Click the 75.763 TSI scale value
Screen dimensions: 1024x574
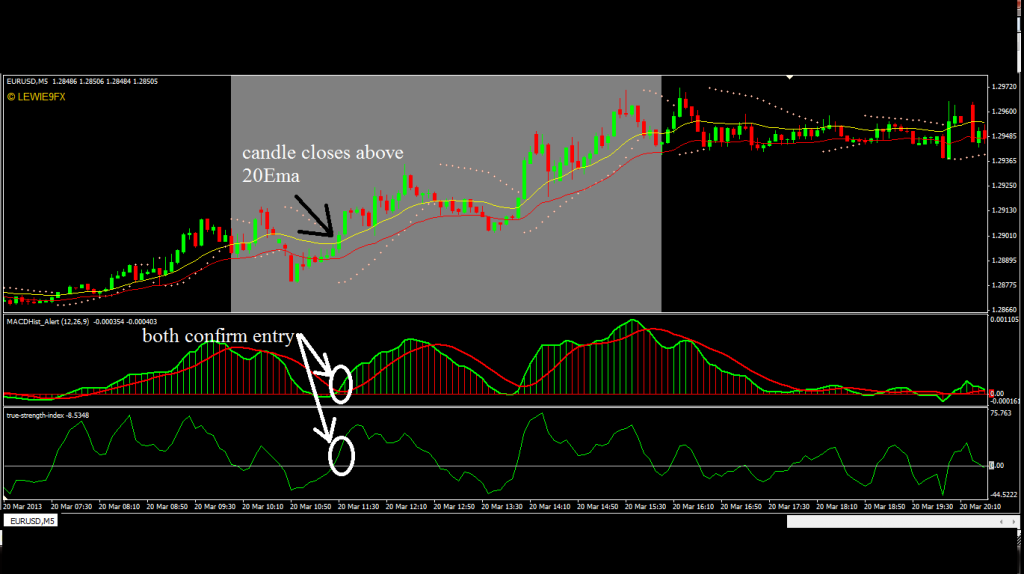[x=1001, y=413]
